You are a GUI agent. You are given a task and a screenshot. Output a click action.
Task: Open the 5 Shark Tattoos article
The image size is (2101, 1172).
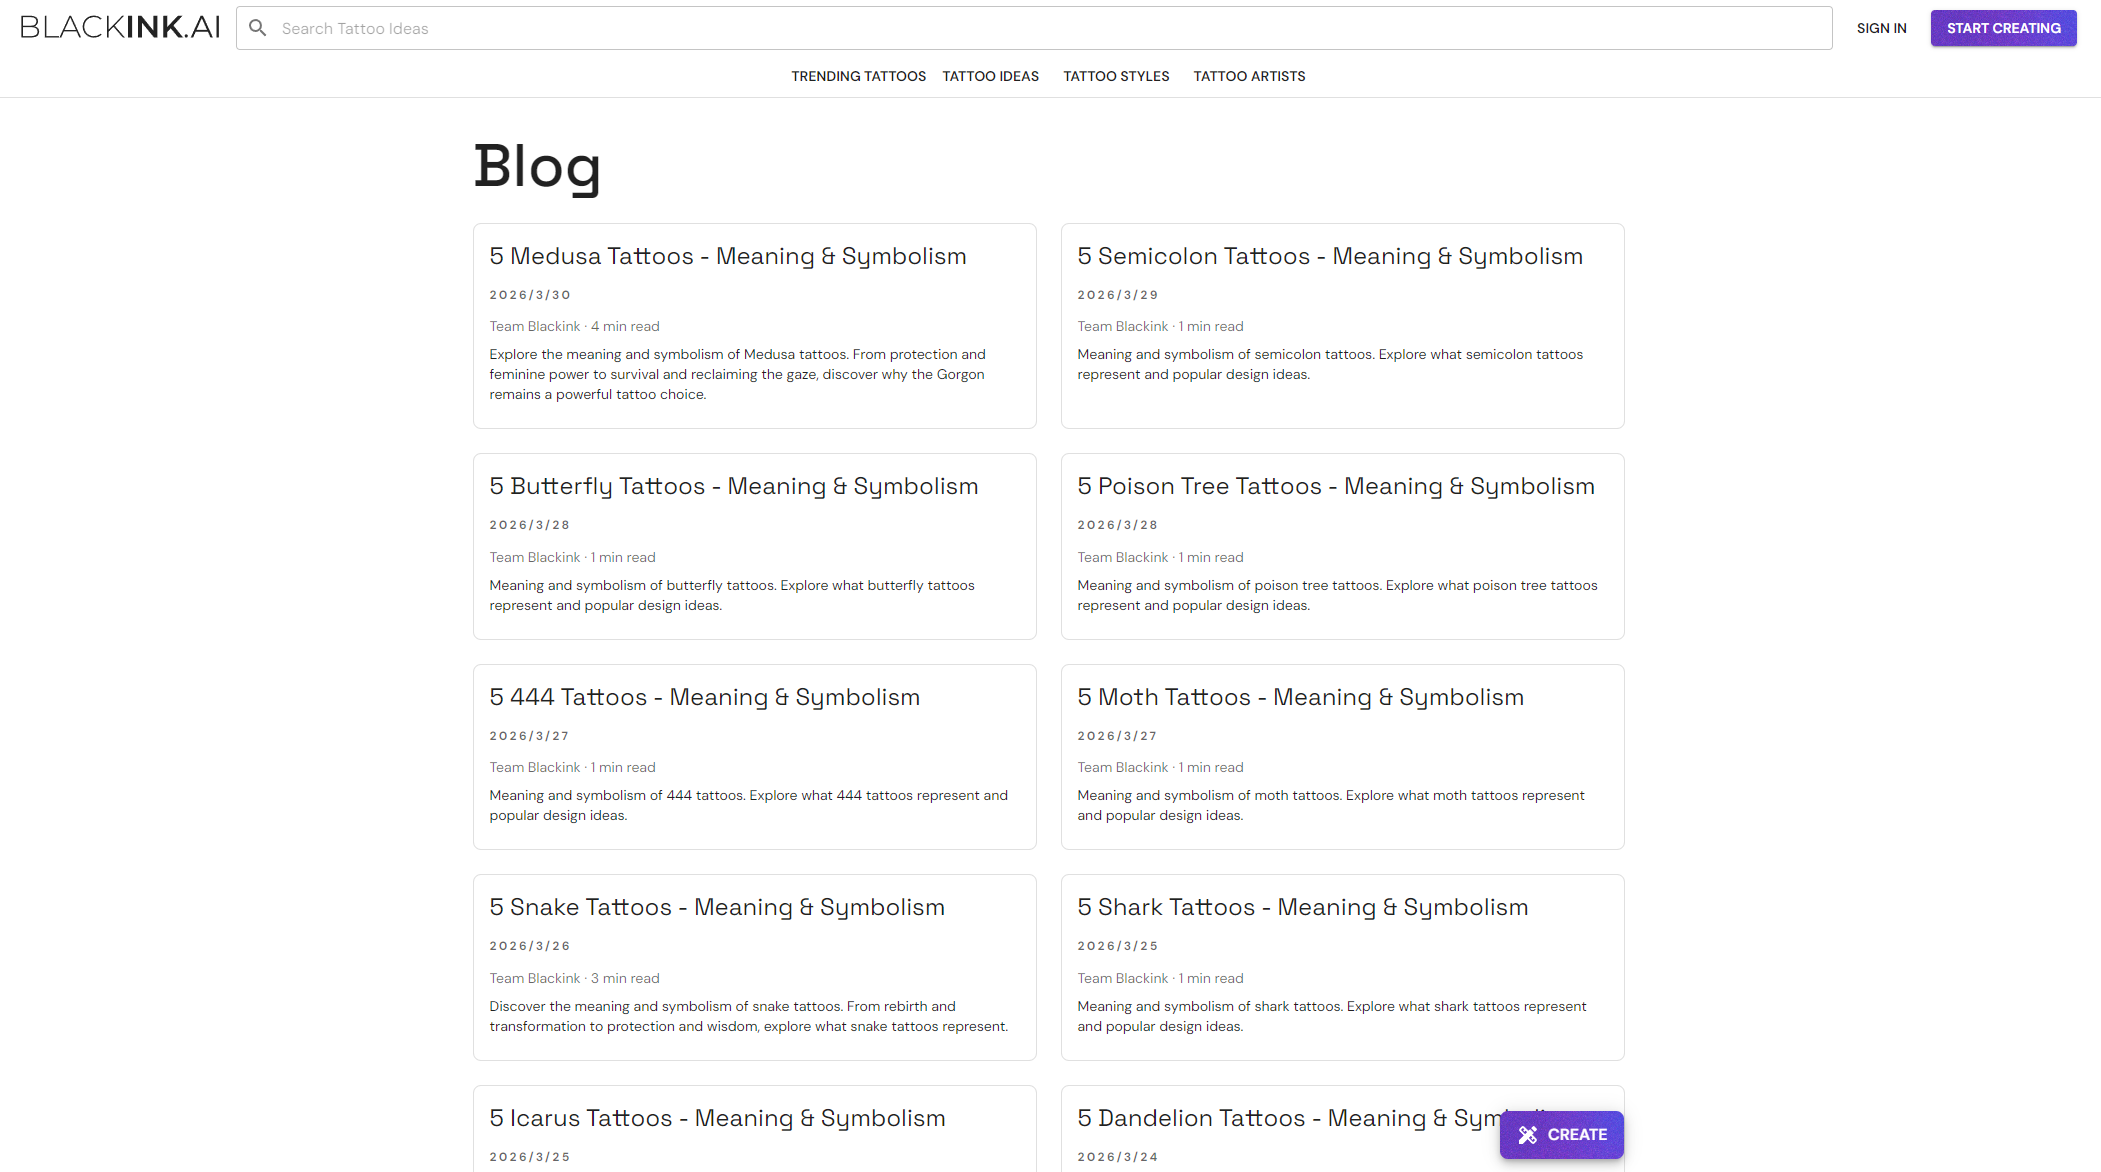click(1303, 908)
